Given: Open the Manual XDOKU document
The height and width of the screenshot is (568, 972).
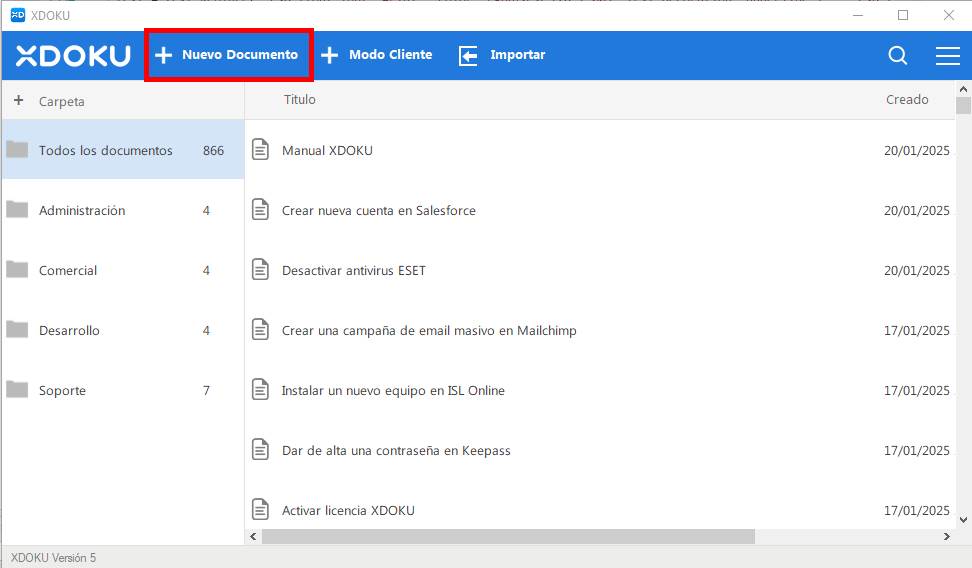Looking at the screenshot, I should [327, 151].
